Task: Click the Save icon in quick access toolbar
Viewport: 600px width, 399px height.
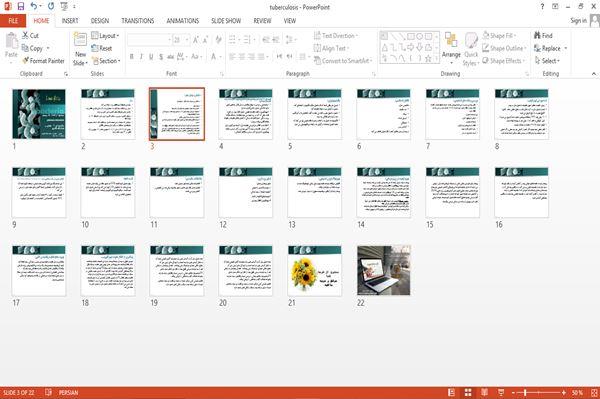Action: (21, 7)
